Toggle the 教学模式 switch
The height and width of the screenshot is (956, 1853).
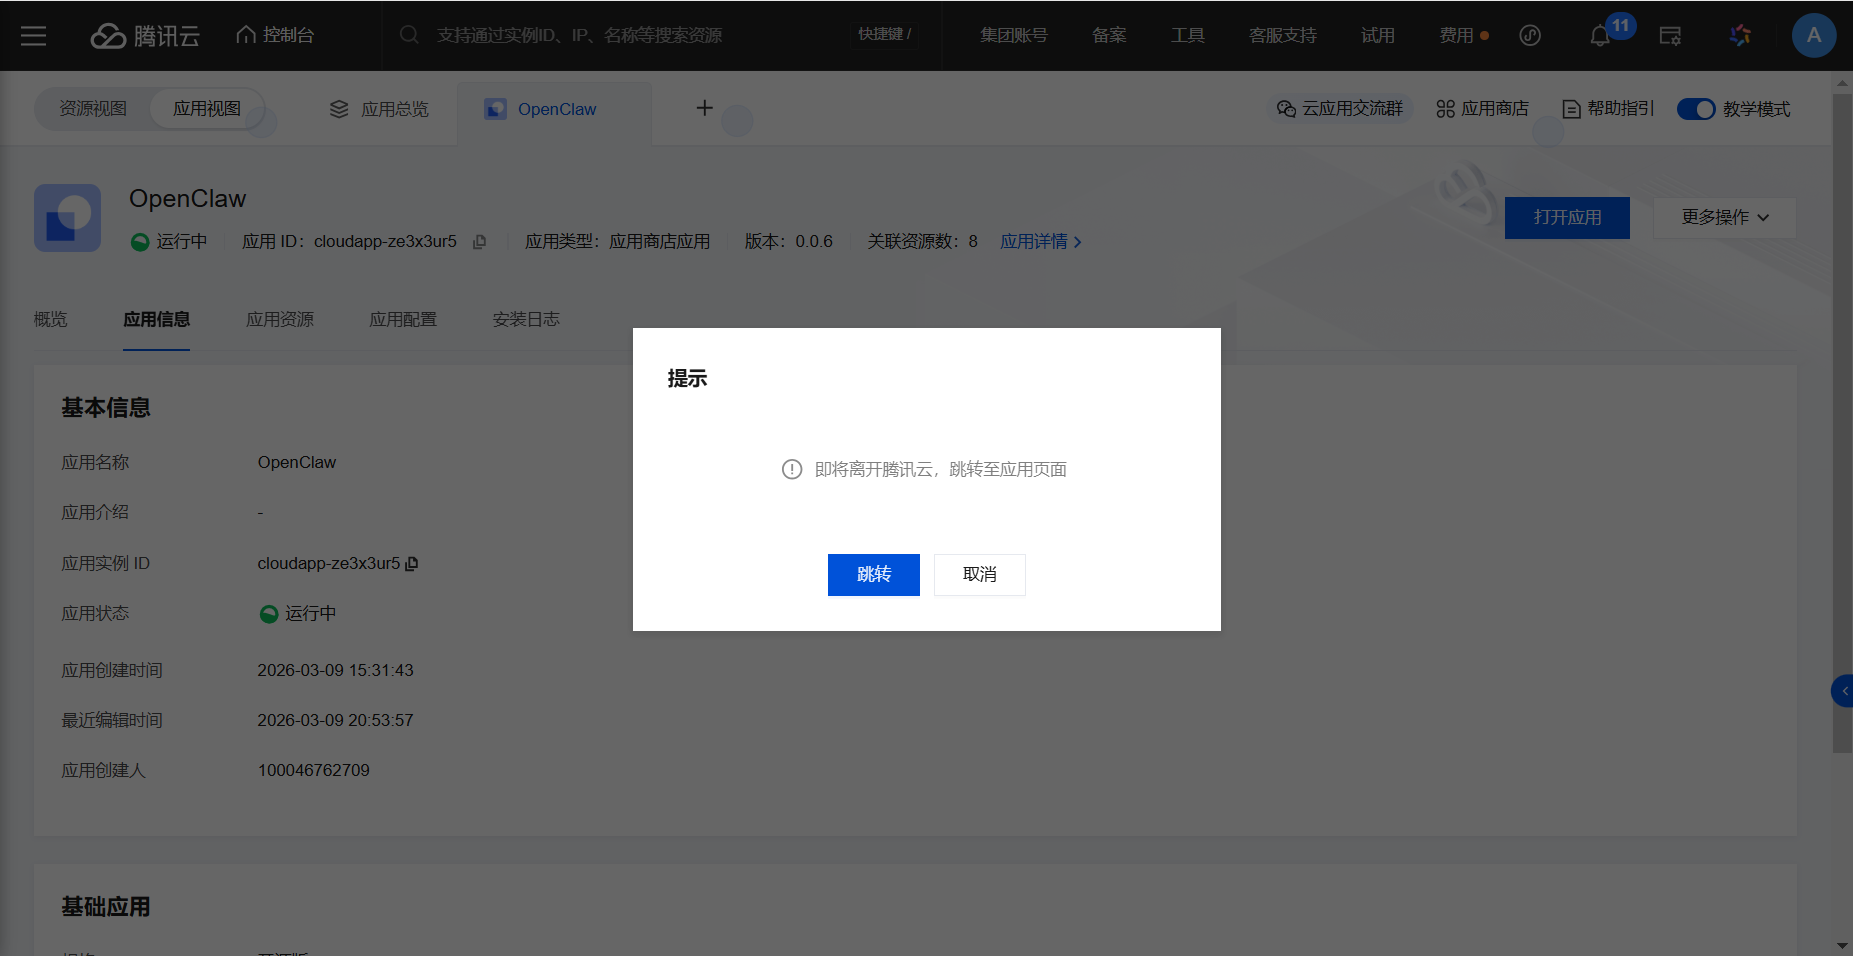pyautogui.click(x=1696, y=109)
